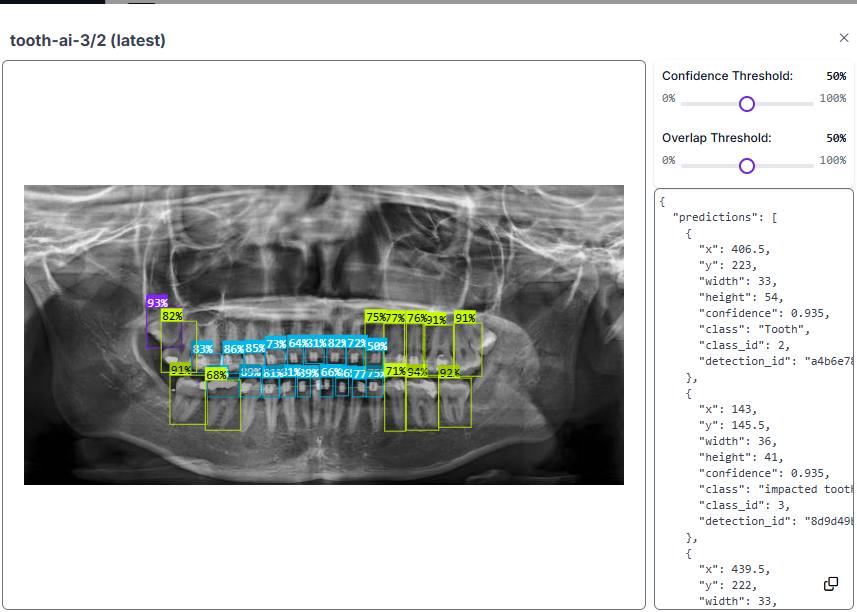
Task: Click the blue 83% detection label
Action: tap(202, 349)
